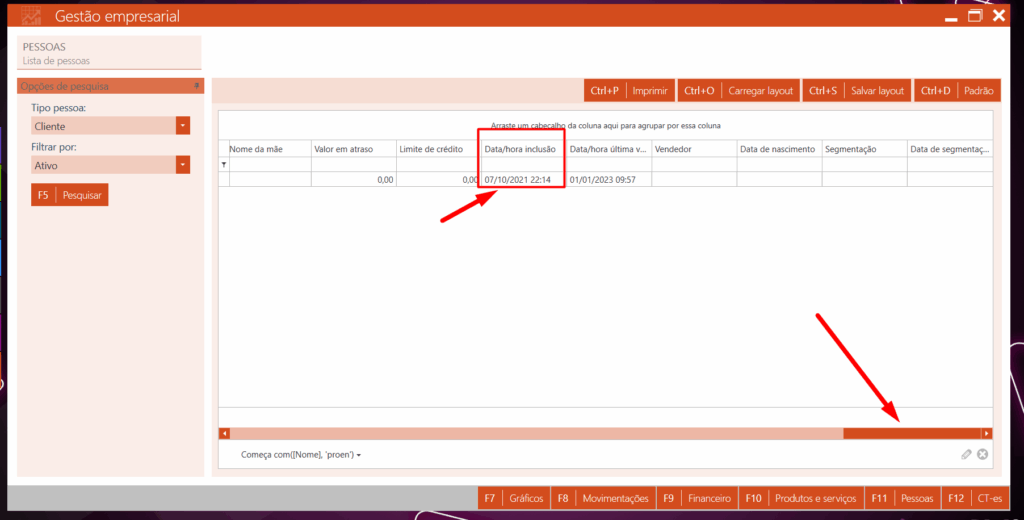Click the app logo in the title bar
The width and height of the screenshot is (1024, 520).
pyautogui.click(x=32, y=16)
